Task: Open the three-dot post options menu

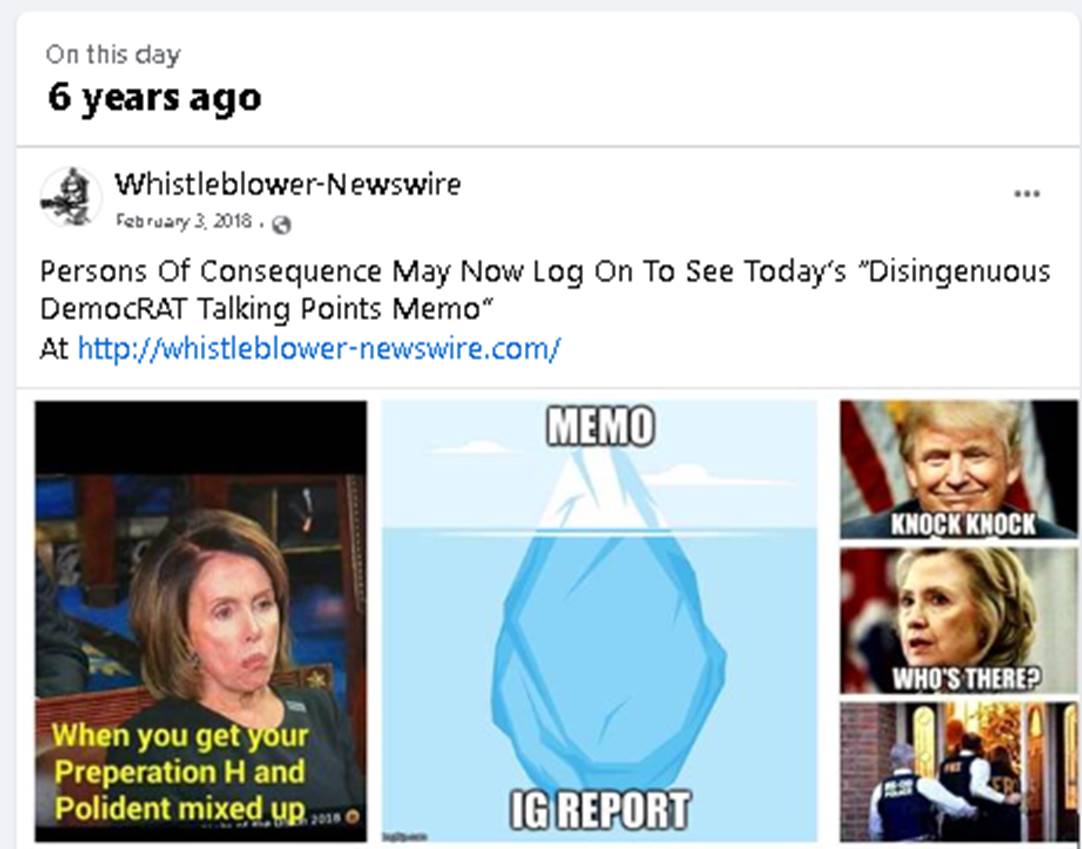Action: pyautogui.click(x=1026, y=194)
